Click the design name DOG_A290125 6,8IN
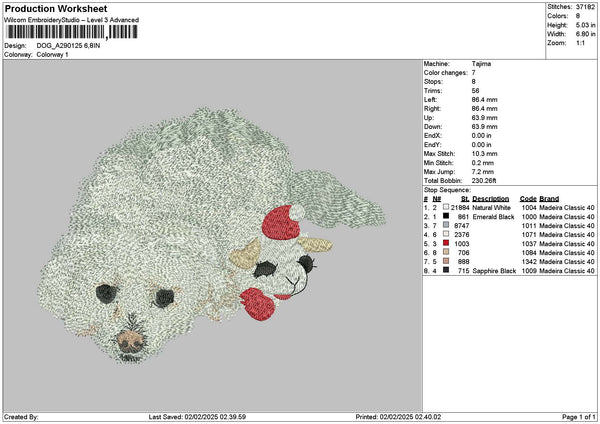This screenshot has width=600, height=424. point(68,46)
